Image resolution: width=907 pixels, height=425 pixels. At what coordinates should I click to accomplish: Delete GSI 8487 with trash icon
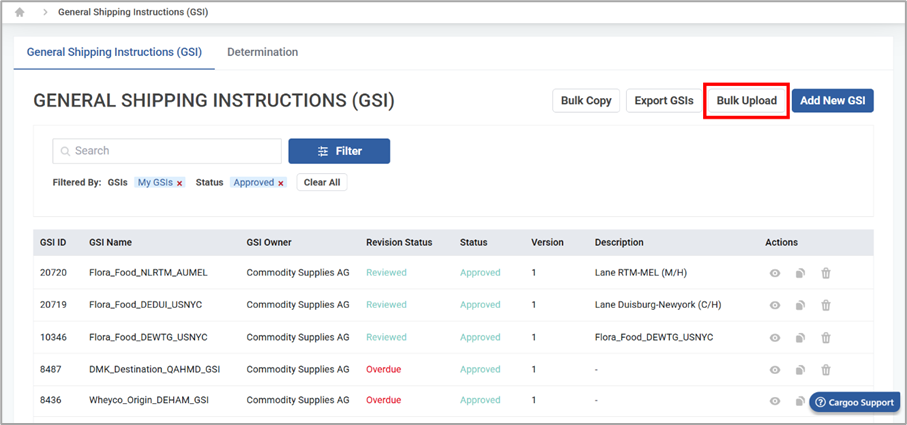(x=826, y=369)
